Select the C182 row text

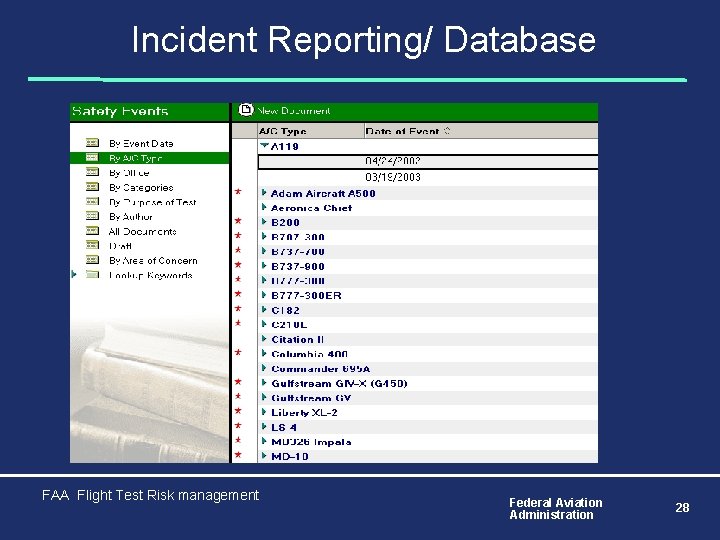(x=285, y=310)
